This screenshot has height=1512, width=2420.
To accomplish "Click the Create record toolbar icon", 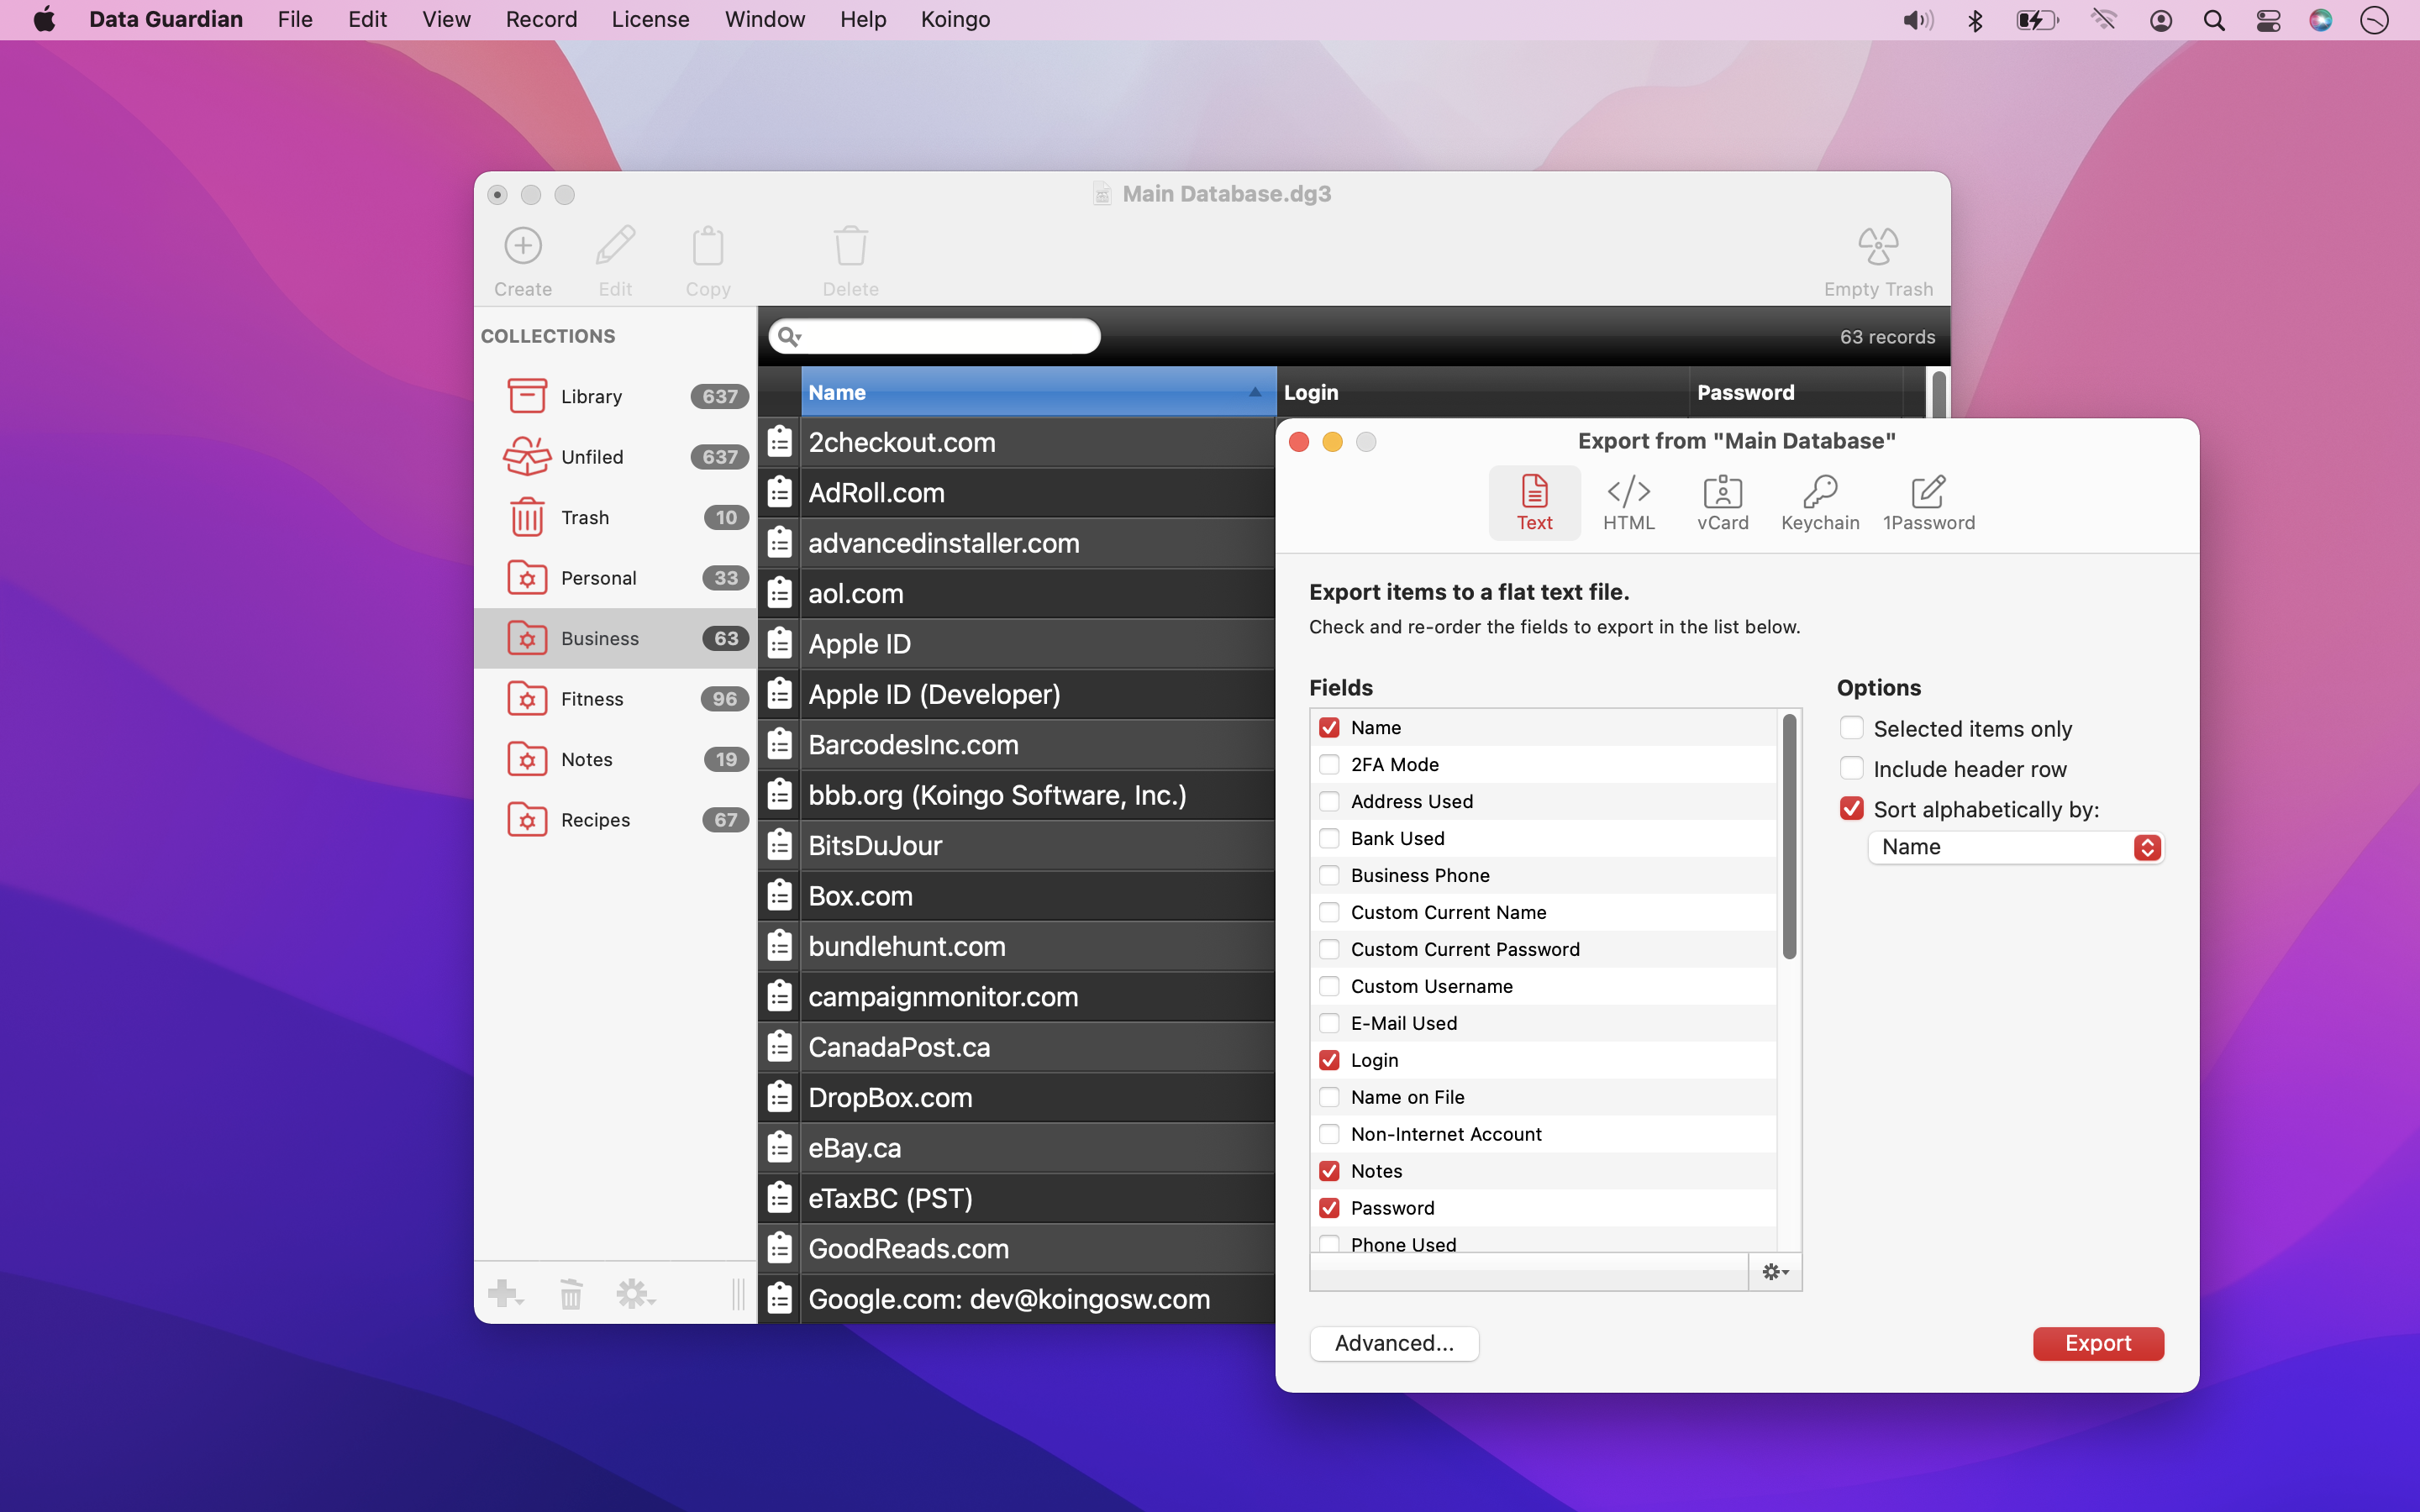I will [522, 246].
